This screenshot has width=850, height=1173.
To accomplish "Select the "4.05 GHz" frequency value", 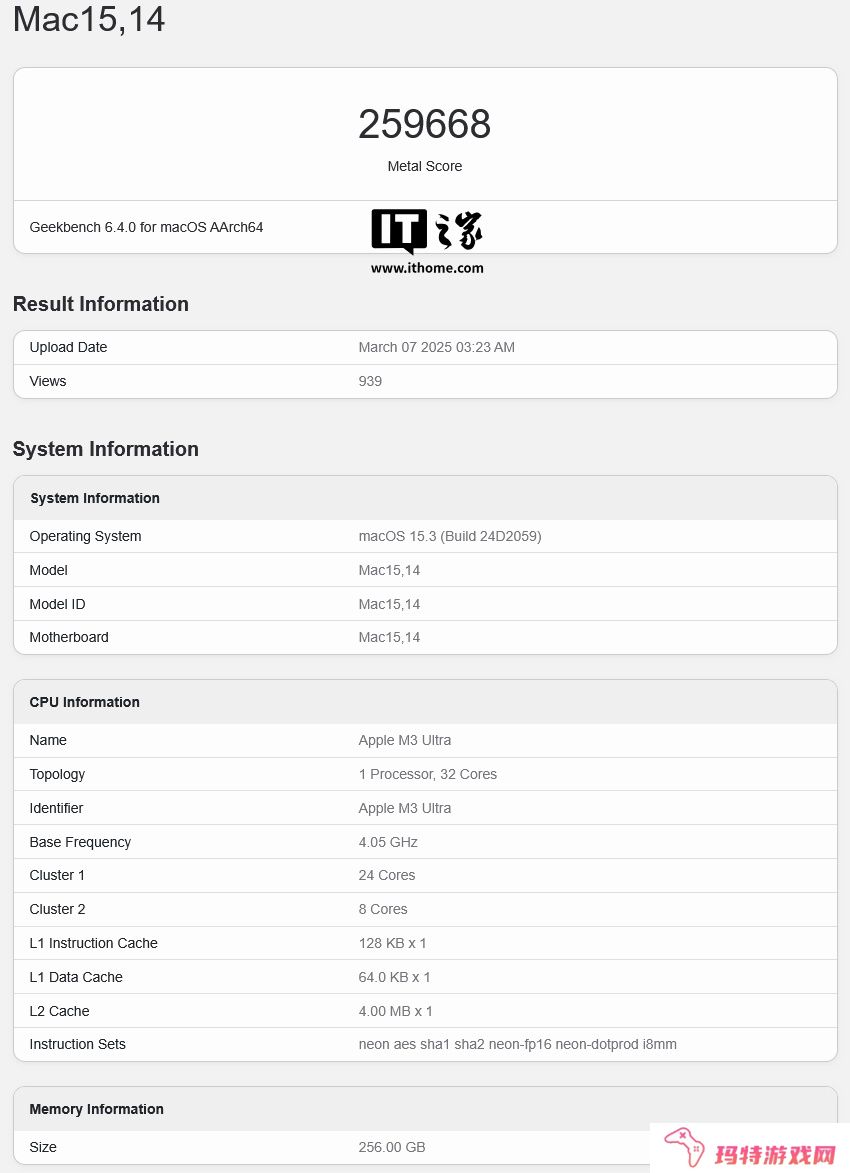I will click(x=388, y=842).
